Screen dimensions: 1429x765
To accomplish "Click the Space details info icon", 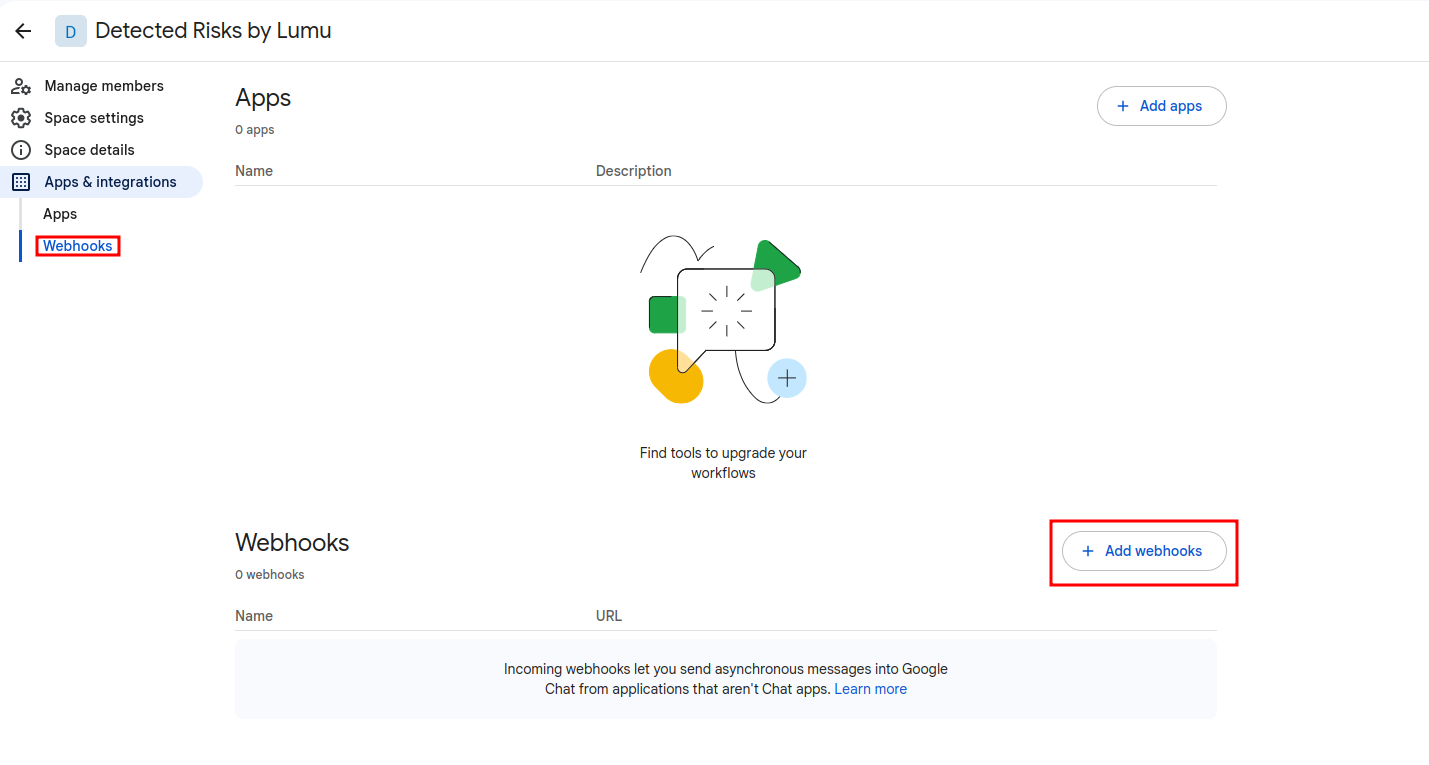I will point(21,150).
